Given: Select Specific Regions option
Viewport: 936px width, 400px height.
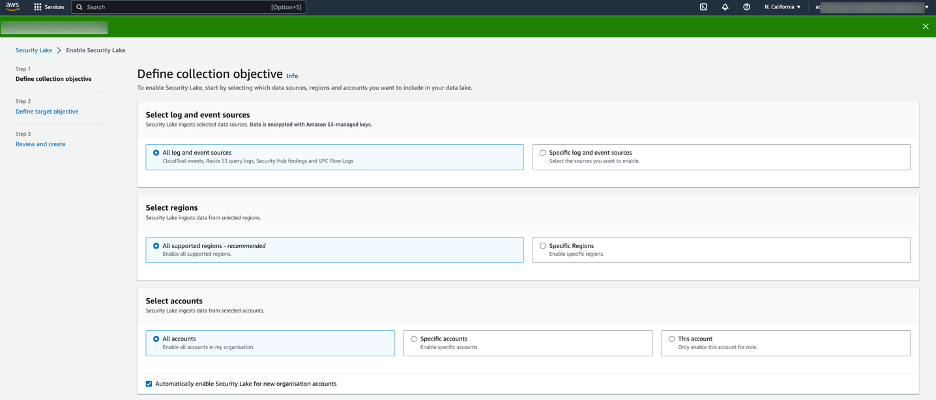Looking at the screenshot, I should pyautogui.click(x=721, y=250).
